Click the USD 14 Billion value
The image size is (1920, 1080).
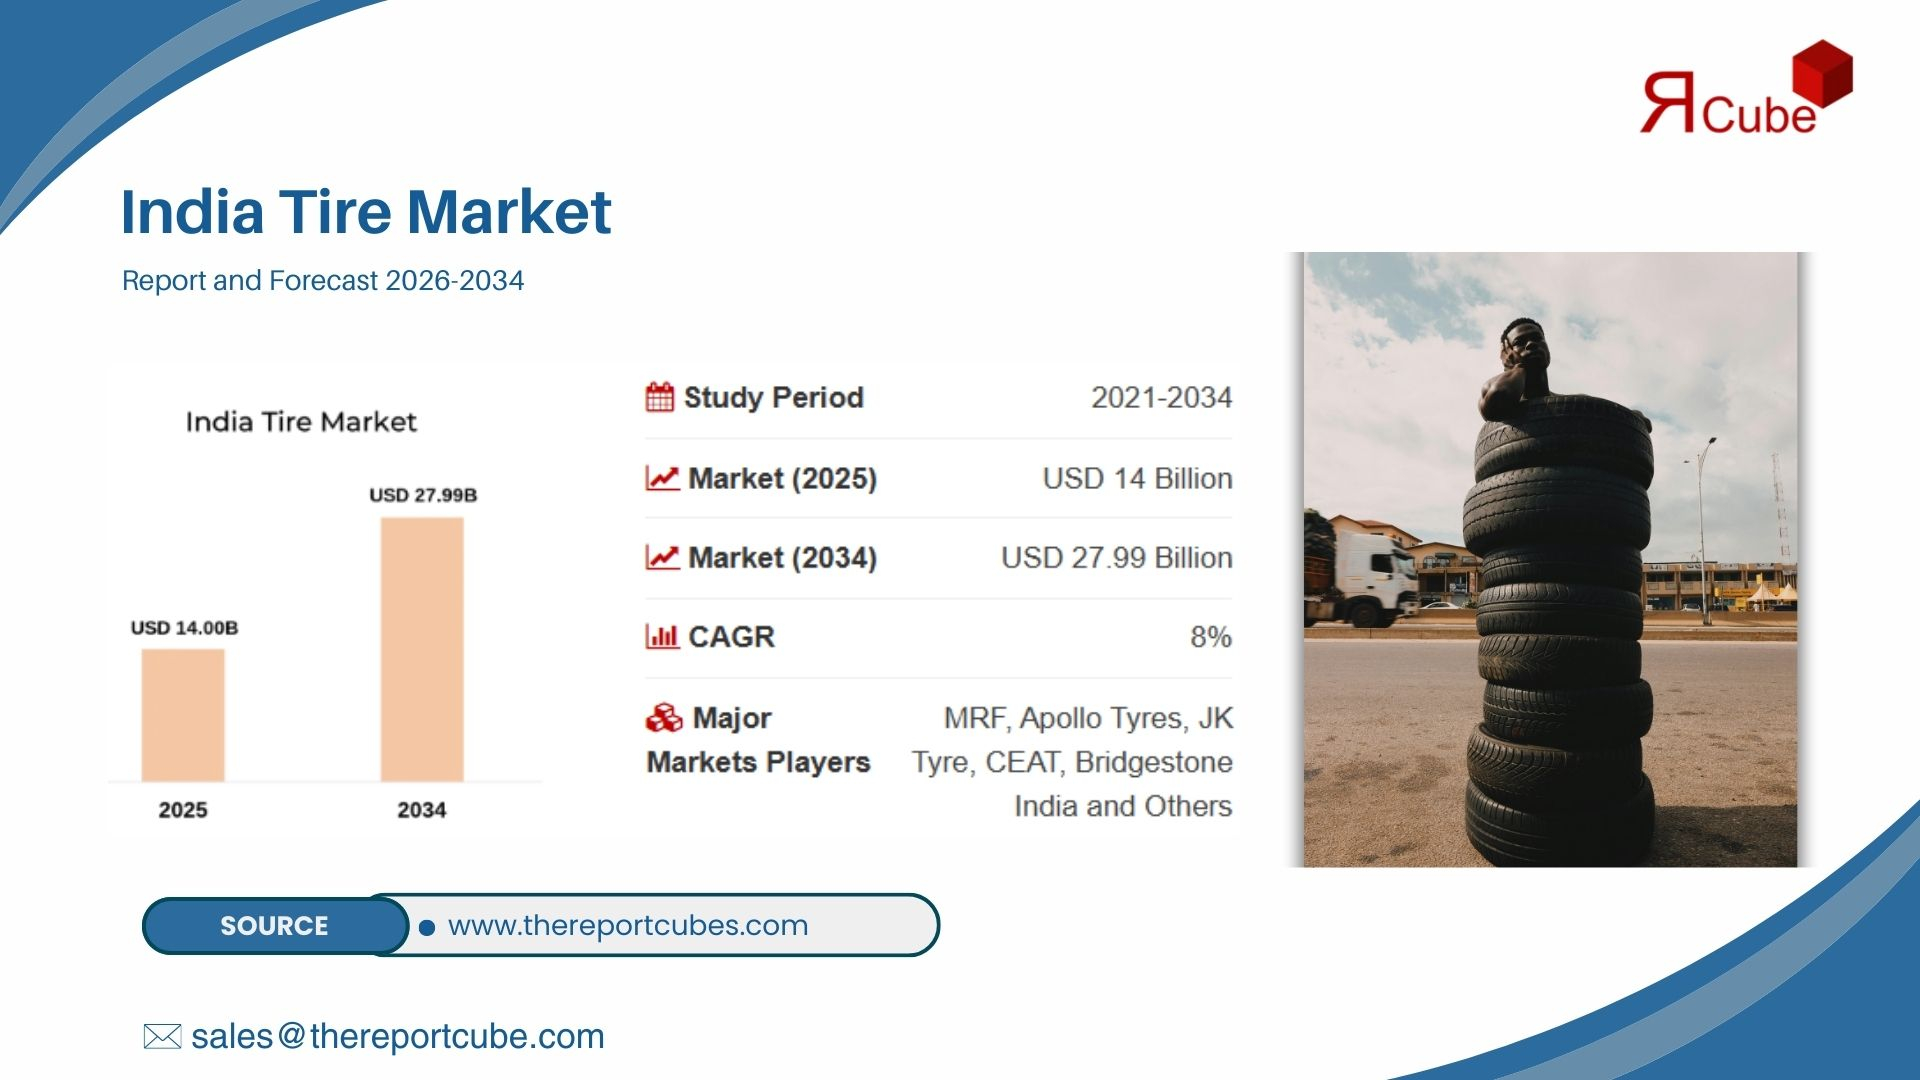(x=1137, y=478)
